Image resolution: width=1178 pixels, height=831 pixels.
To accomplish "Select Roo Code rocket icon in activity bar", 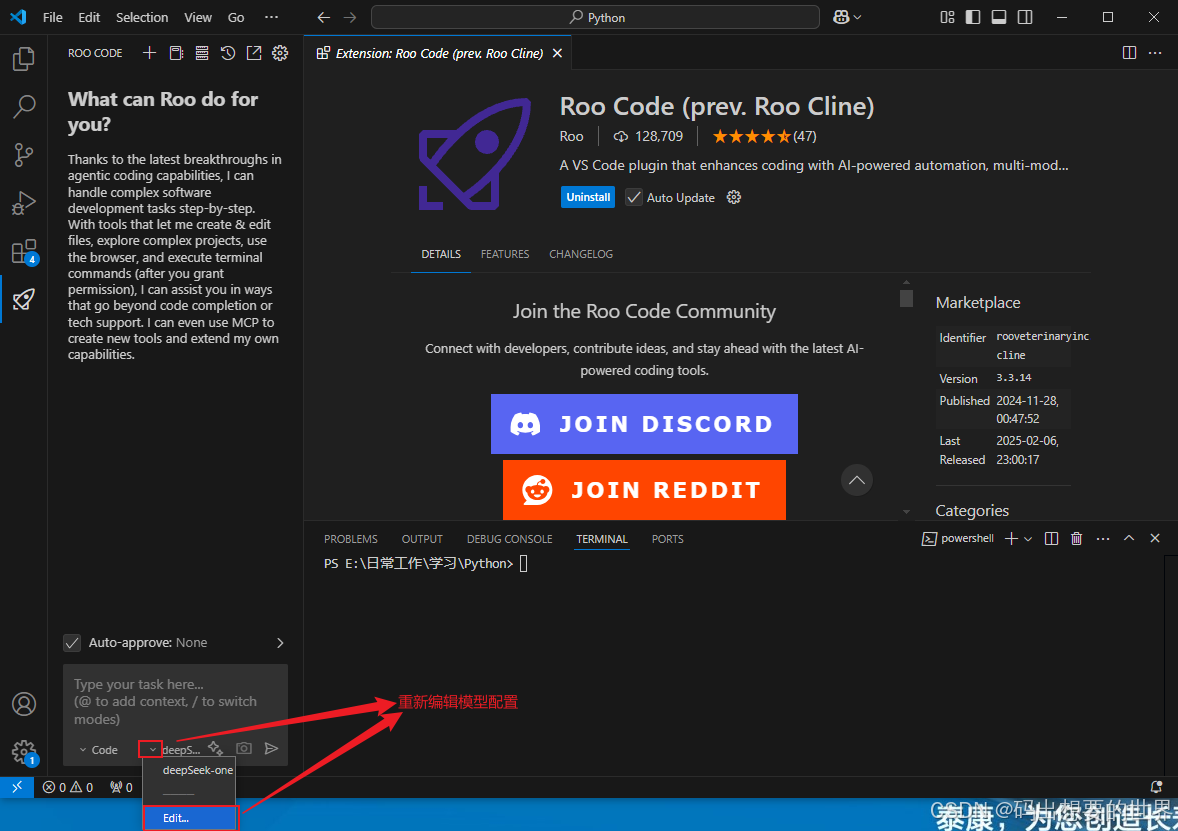I will click(x=23, y=299).
